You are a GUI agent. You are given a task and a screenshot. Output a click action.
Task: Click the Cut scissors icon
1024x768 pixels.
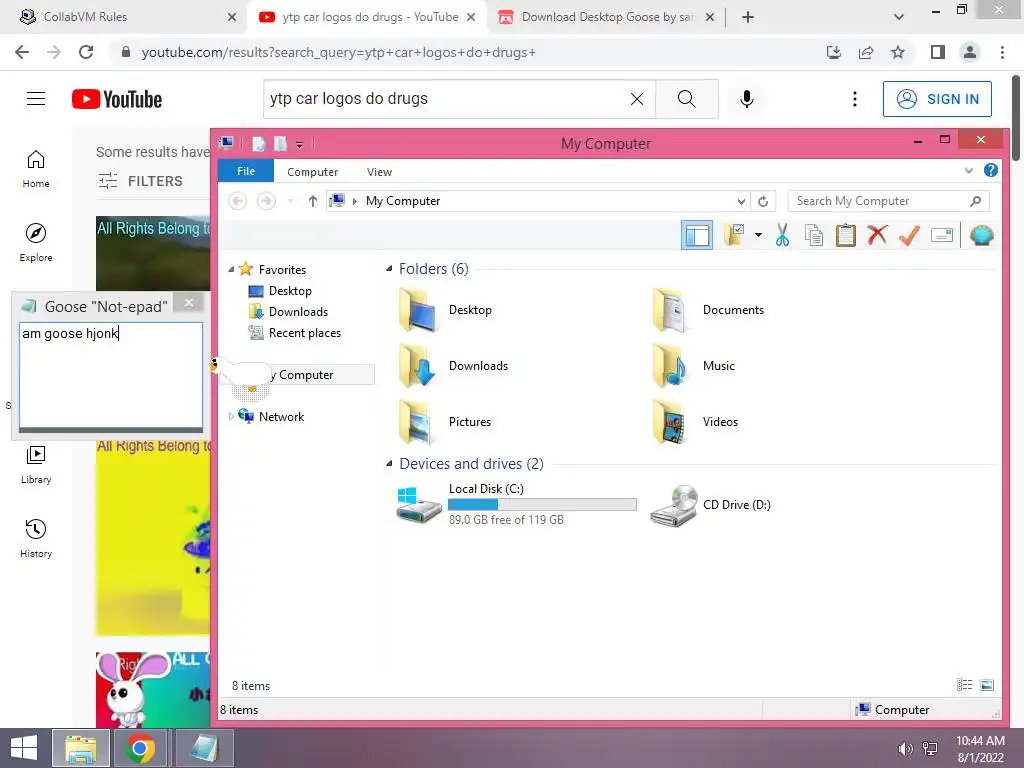click(x=782, y=235)
